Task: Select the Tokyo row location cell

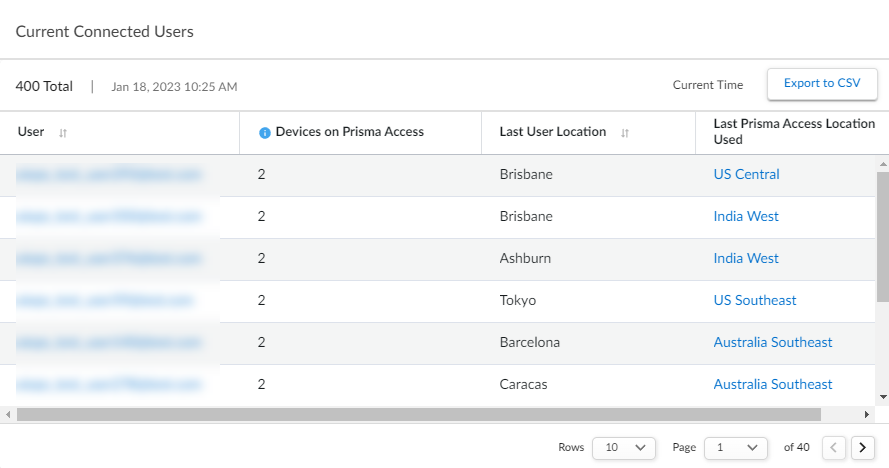Action: (x=518, y=300)
